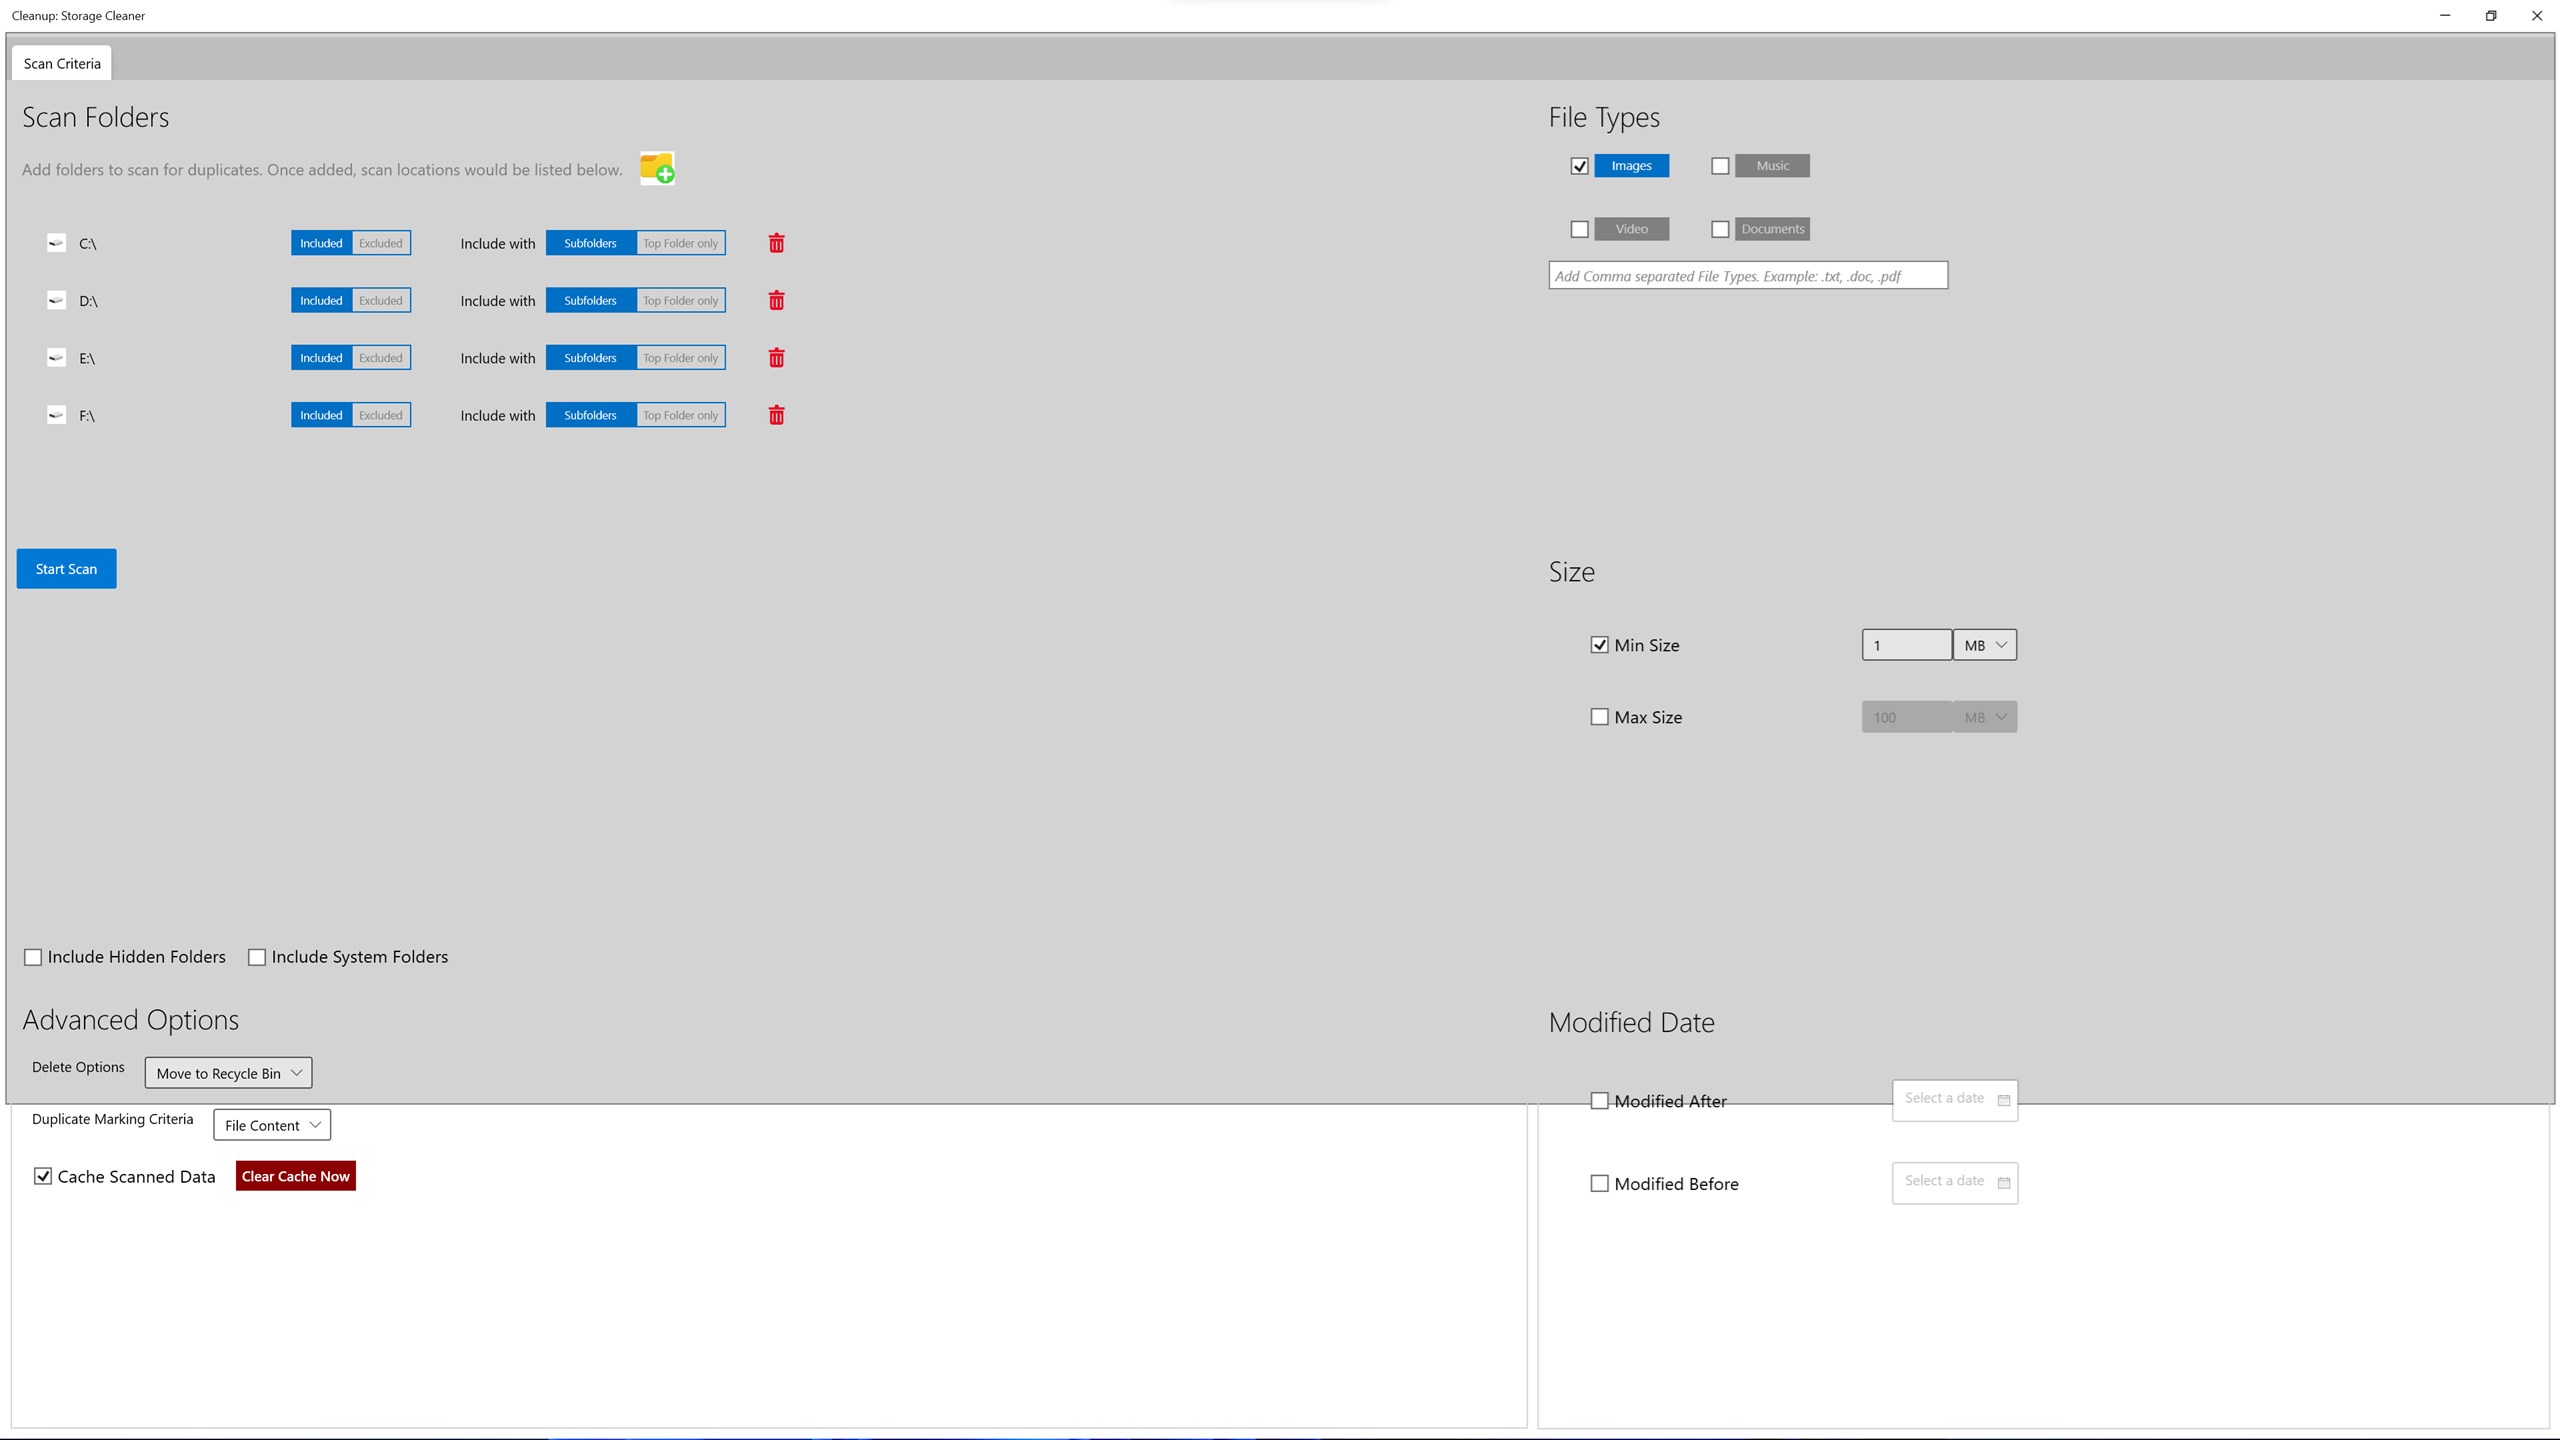Remove the D:\ folder with trash icon
This screenshot has width=2560, height=1440.
(776, 300)
